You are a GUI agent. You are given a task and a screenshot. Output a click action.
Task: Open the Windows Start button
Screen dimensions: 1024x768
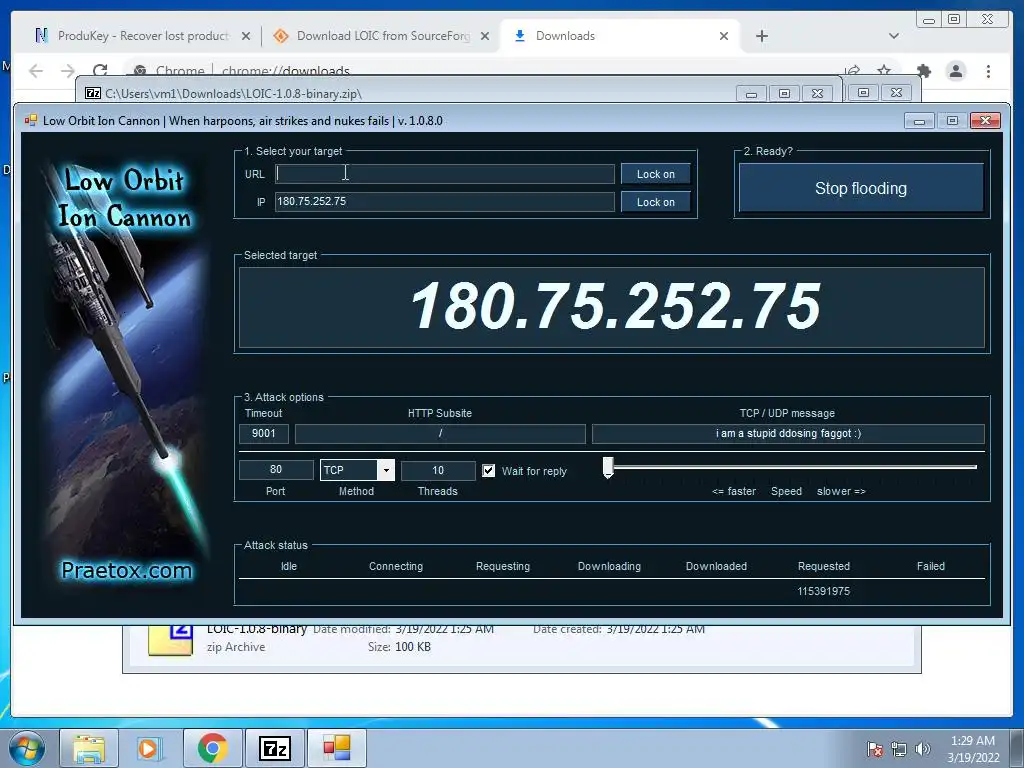pos(27,748)
